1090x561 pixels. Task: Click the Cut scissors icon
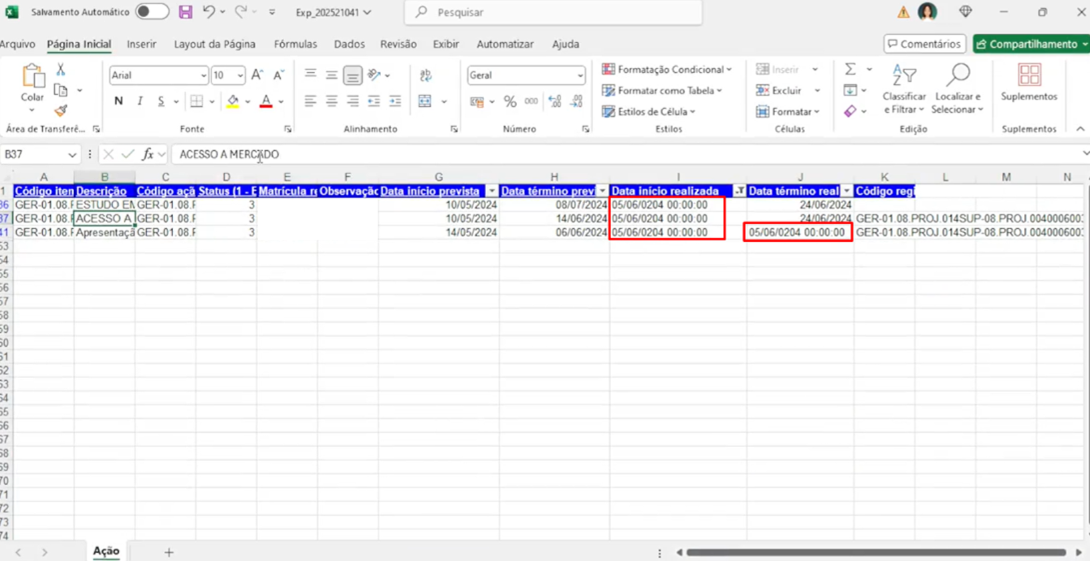pos(60,69)
